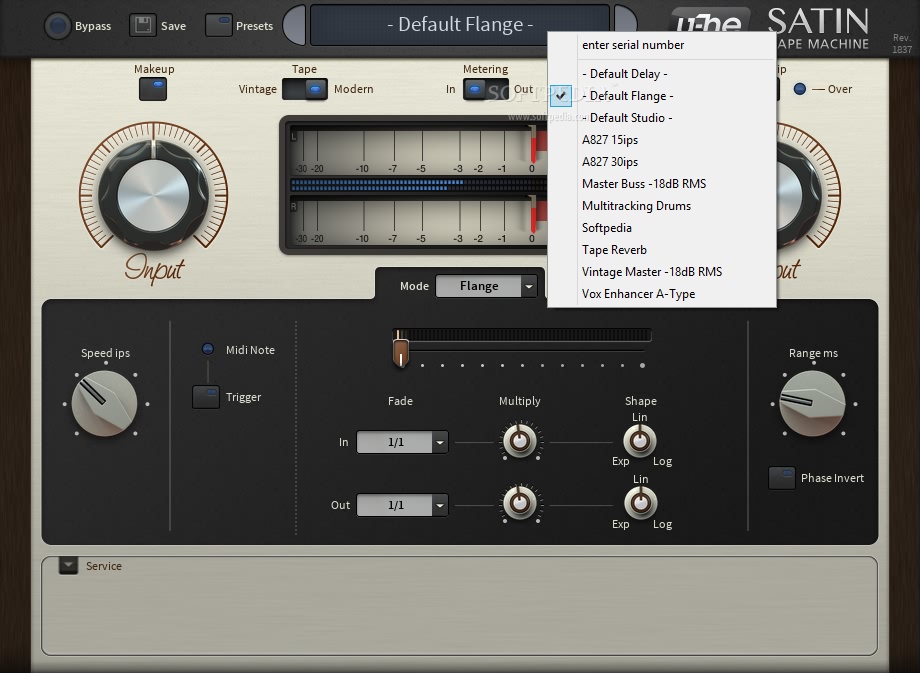Viewport: 920px width, 673px height.
Task: Click the Range ms knob
Action: coord(813,404)
